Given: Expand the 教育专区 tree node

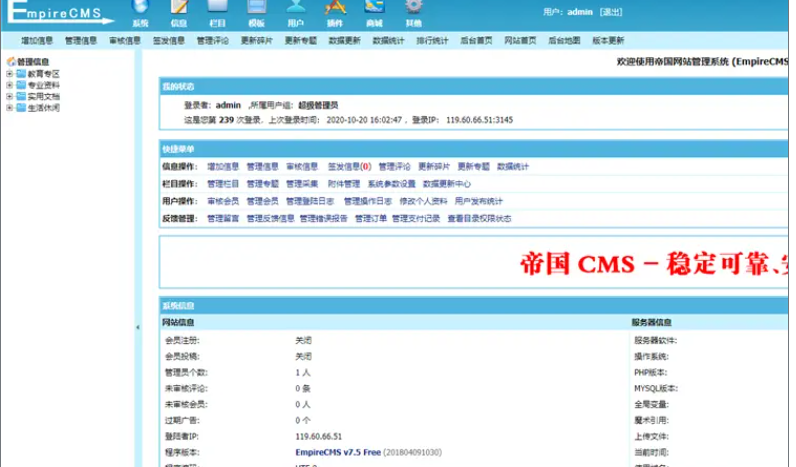Looking at the screenshot, I should (x=9, y=74).
